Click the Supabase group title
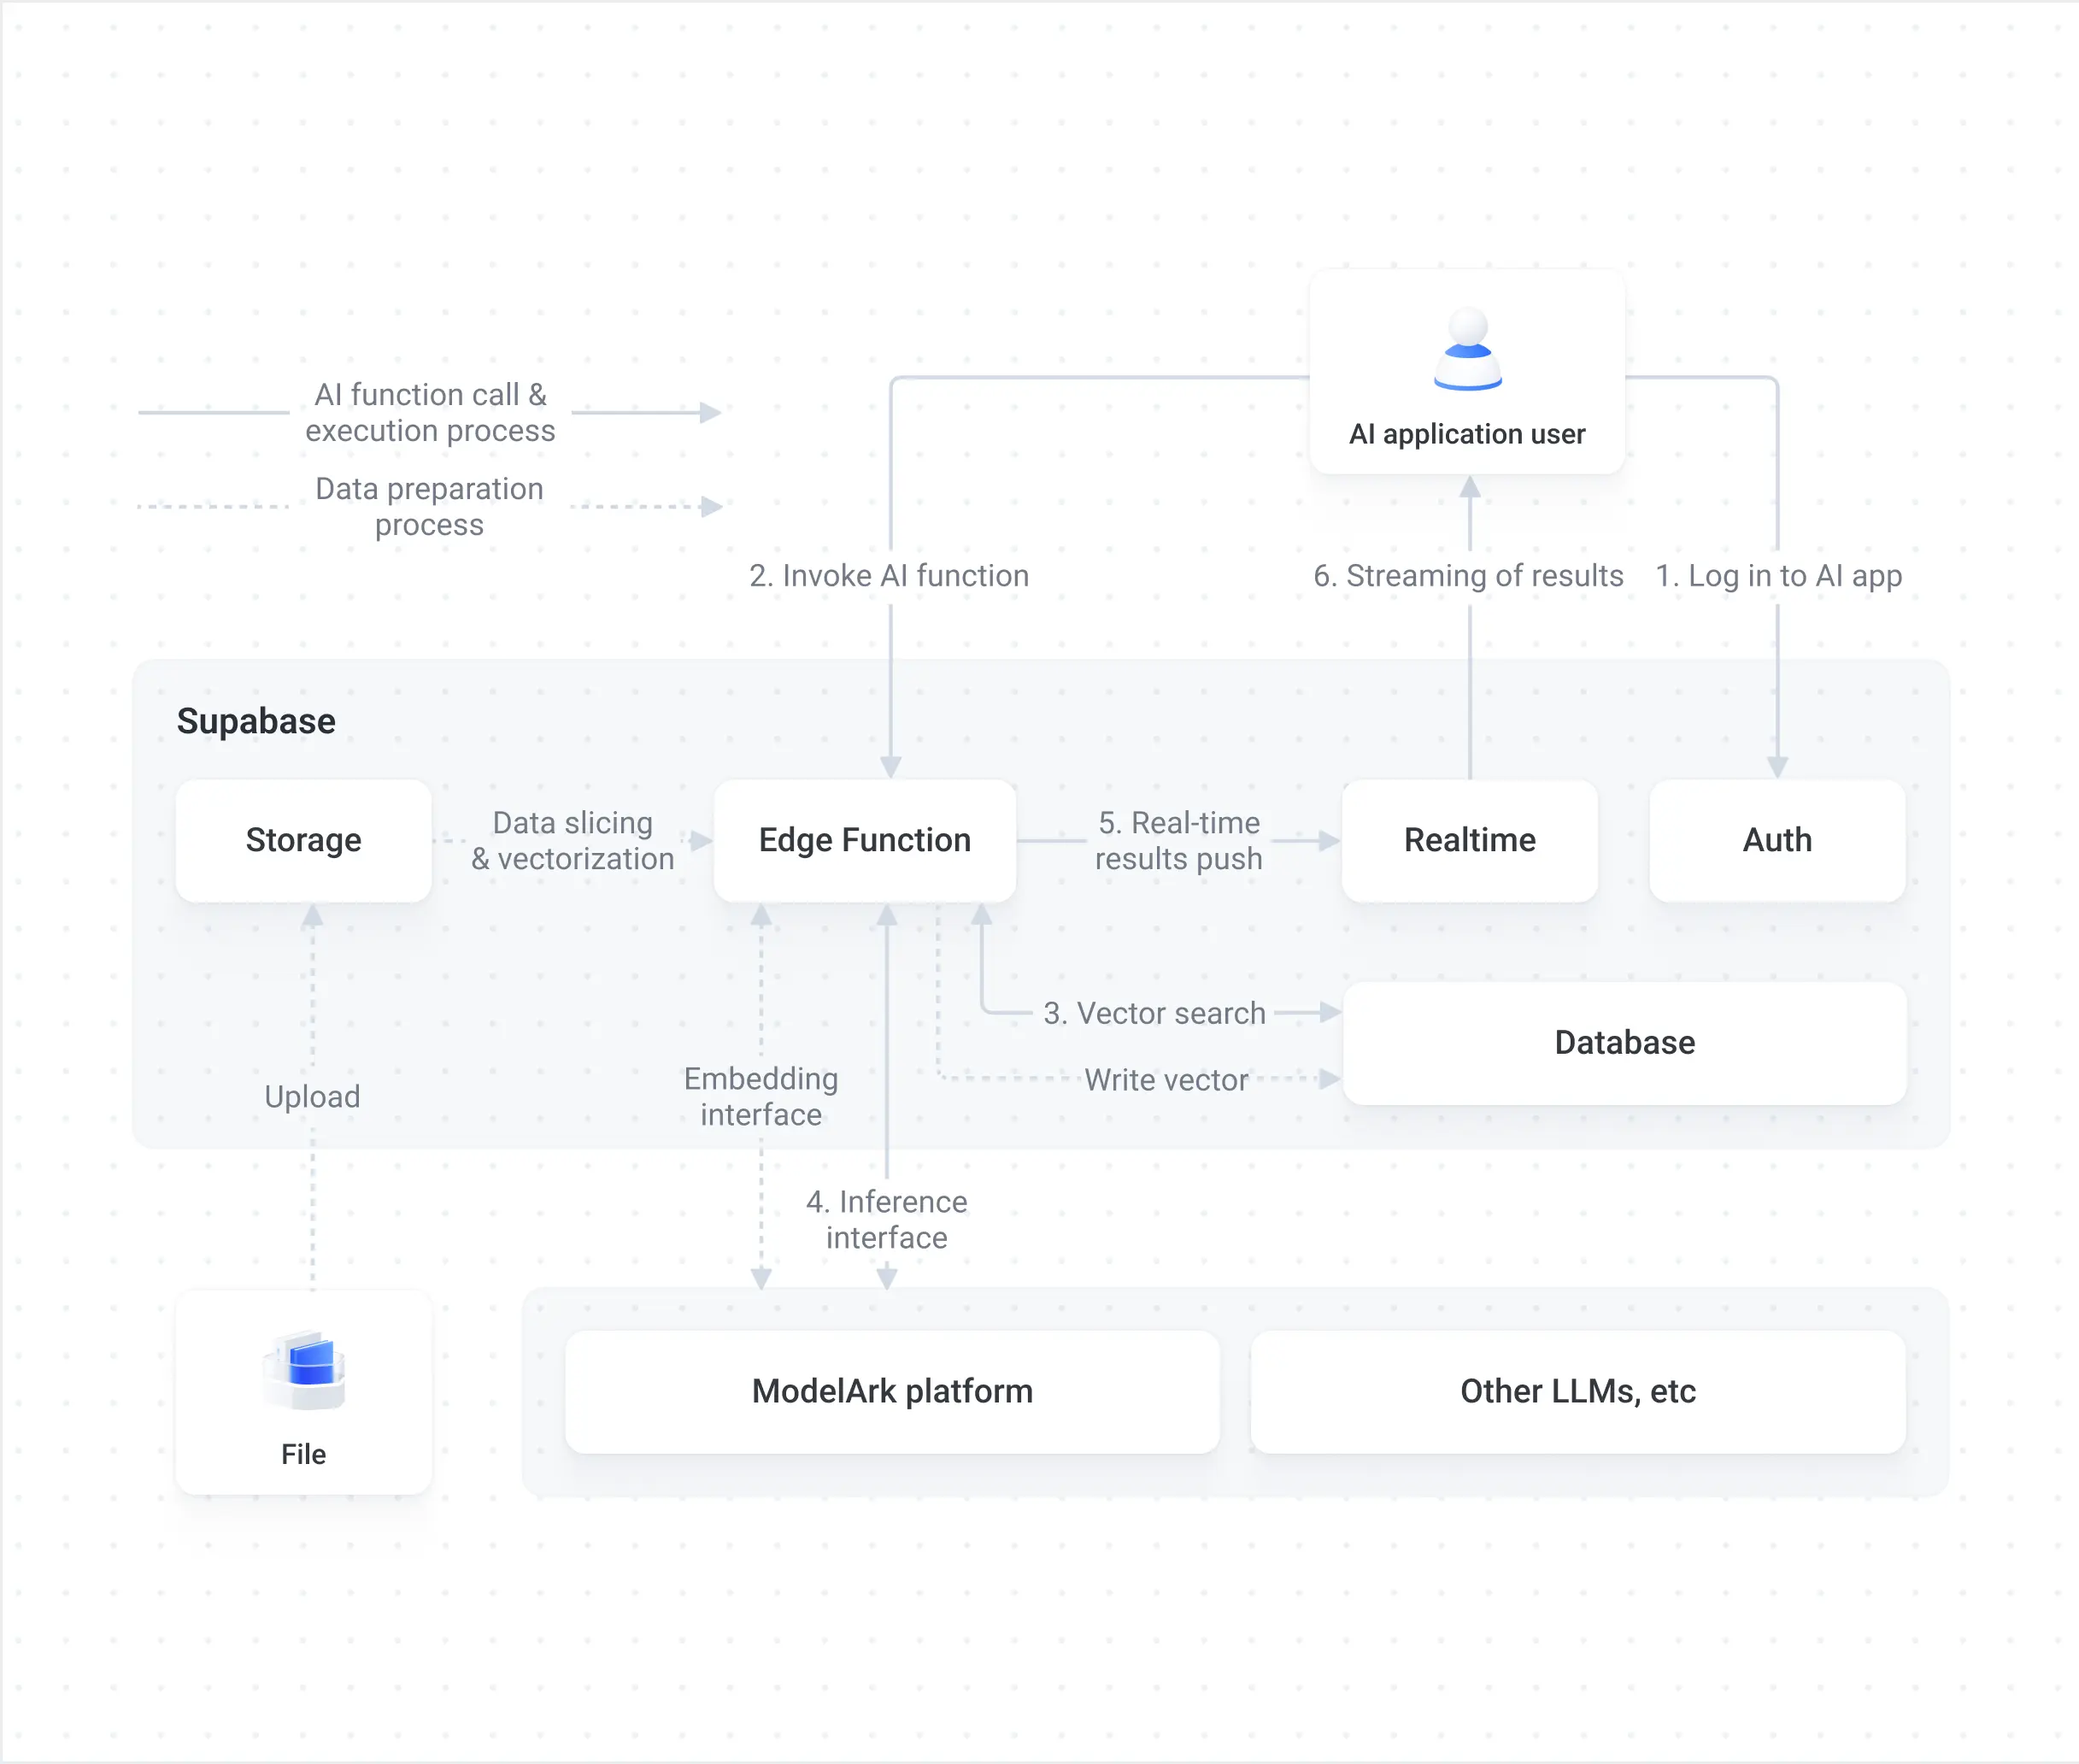The height and width of the screenshot is (1764, 2079). pyautogui.click(x=256, y=721)
